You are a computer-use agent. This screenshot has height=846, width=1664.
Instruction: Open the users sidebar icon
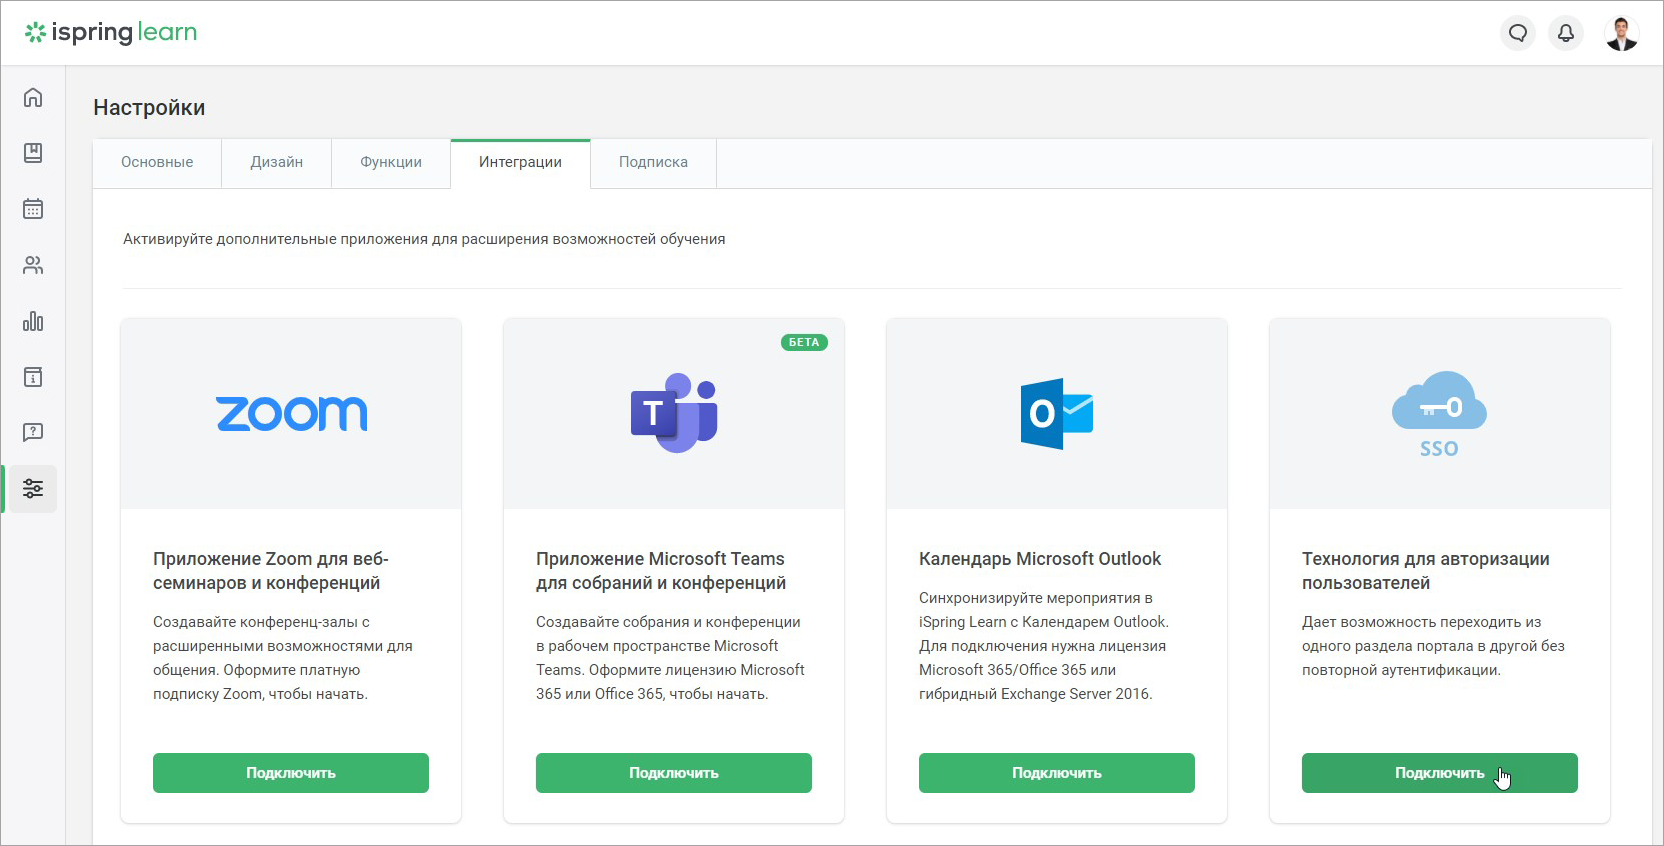point(33,265)
